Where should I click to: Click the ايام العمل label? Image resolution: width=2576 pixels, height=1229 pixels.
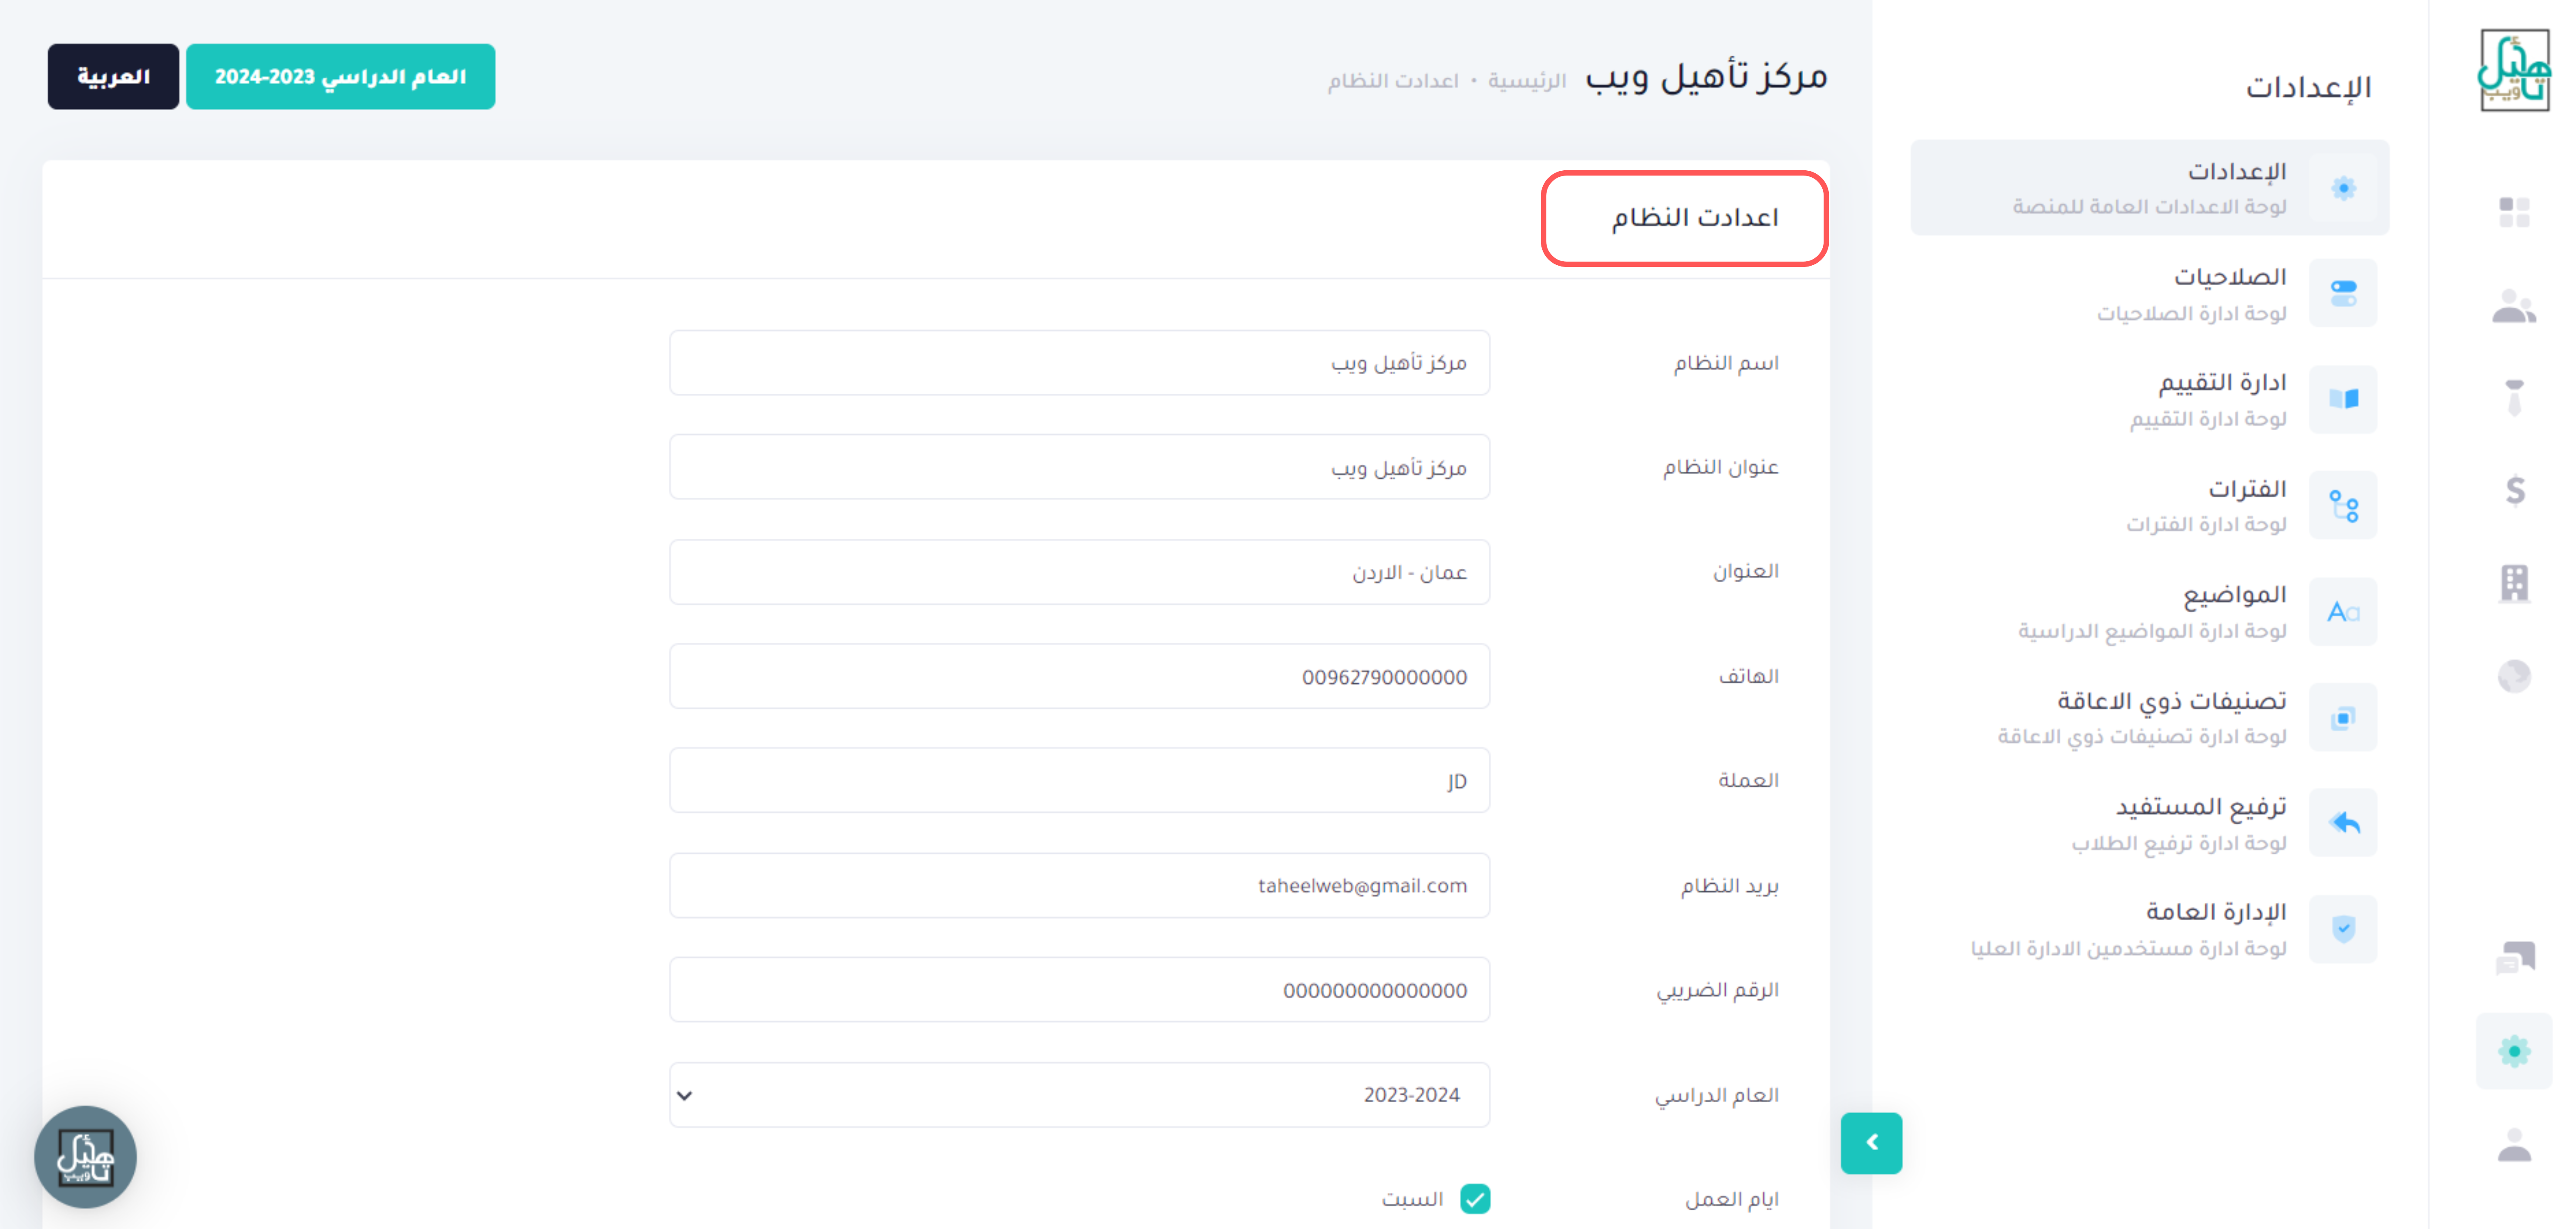[x=1732, y=1199]
